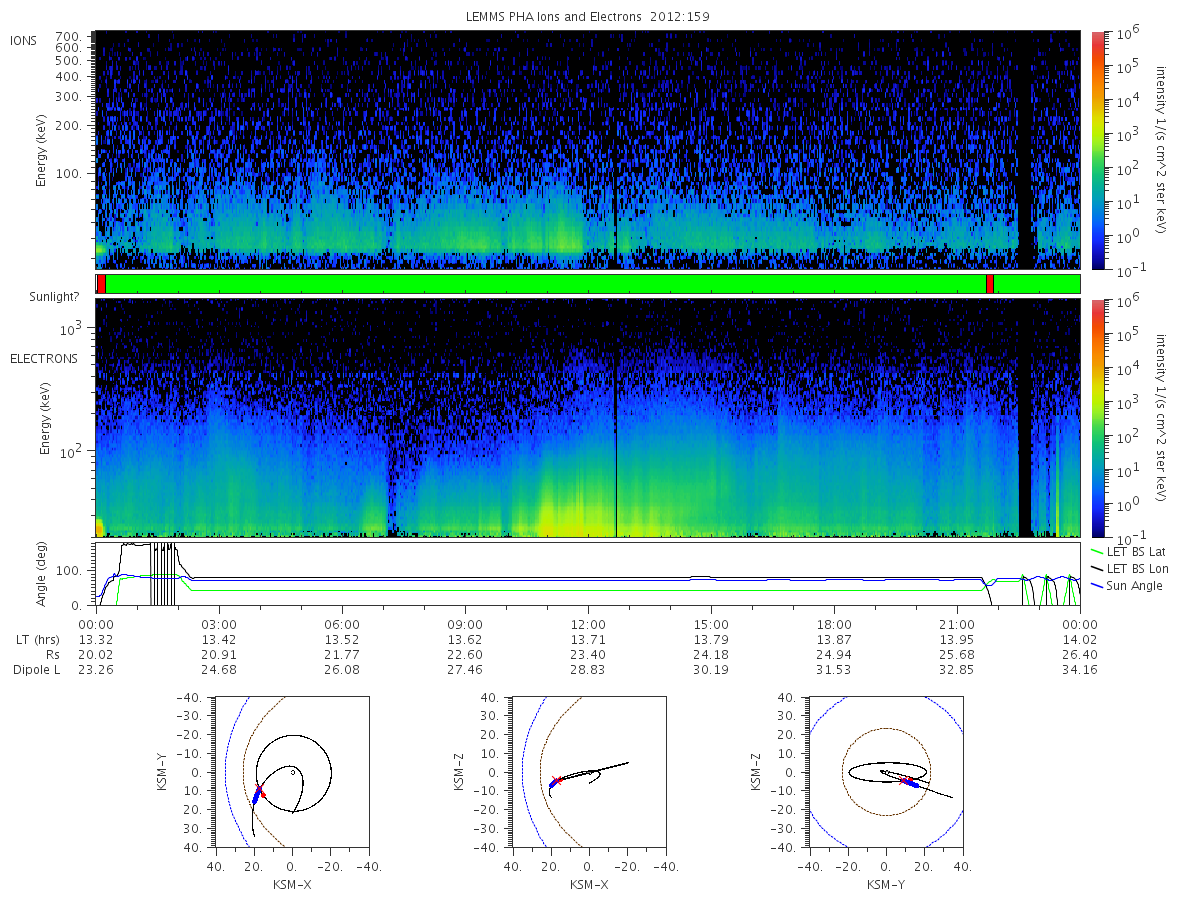Click the ion intensity color scale bar
This screenshot has height=900, width=1200.
[1097, 150]
